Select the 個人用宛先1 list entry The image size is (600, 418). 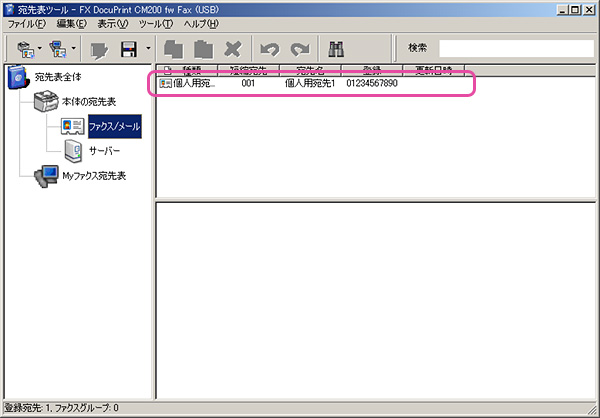coord(308,84)
